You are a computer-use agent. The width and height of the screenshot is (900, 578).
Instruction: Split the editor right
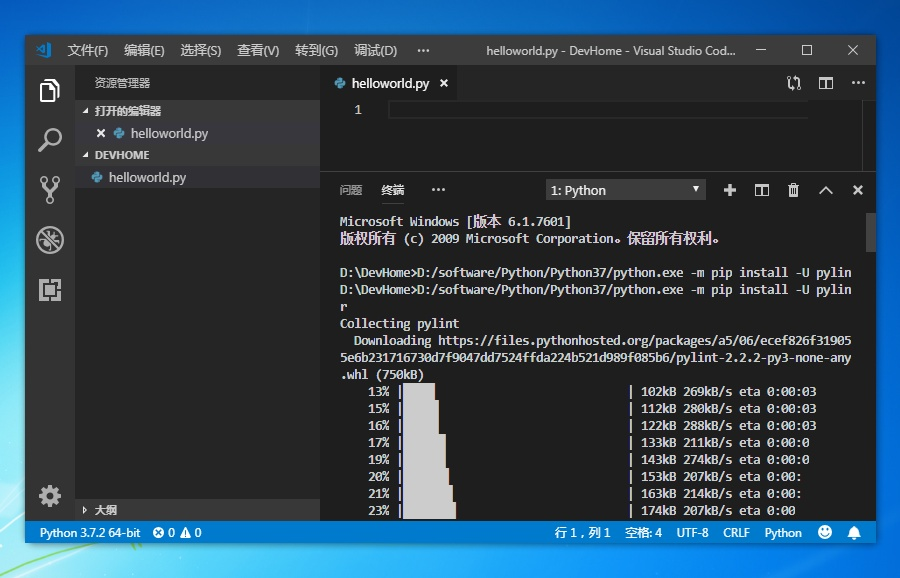pos(825,83)
